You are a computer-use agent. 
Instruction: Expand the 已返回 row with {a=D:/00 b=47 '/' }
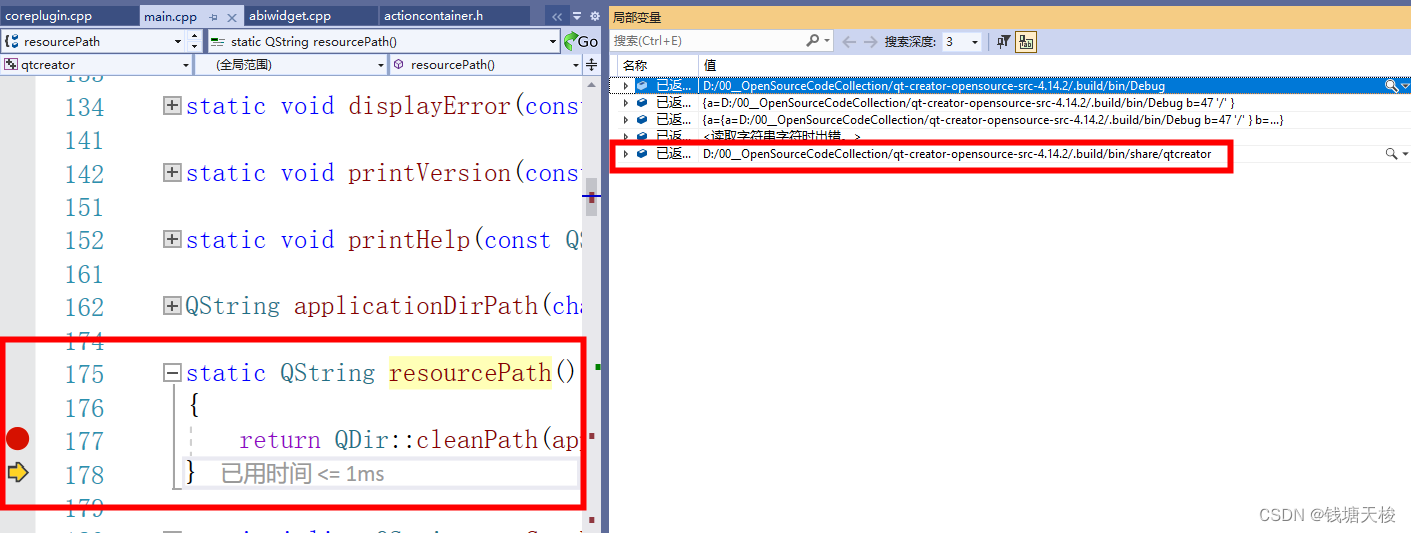click(x=626, y=103)
